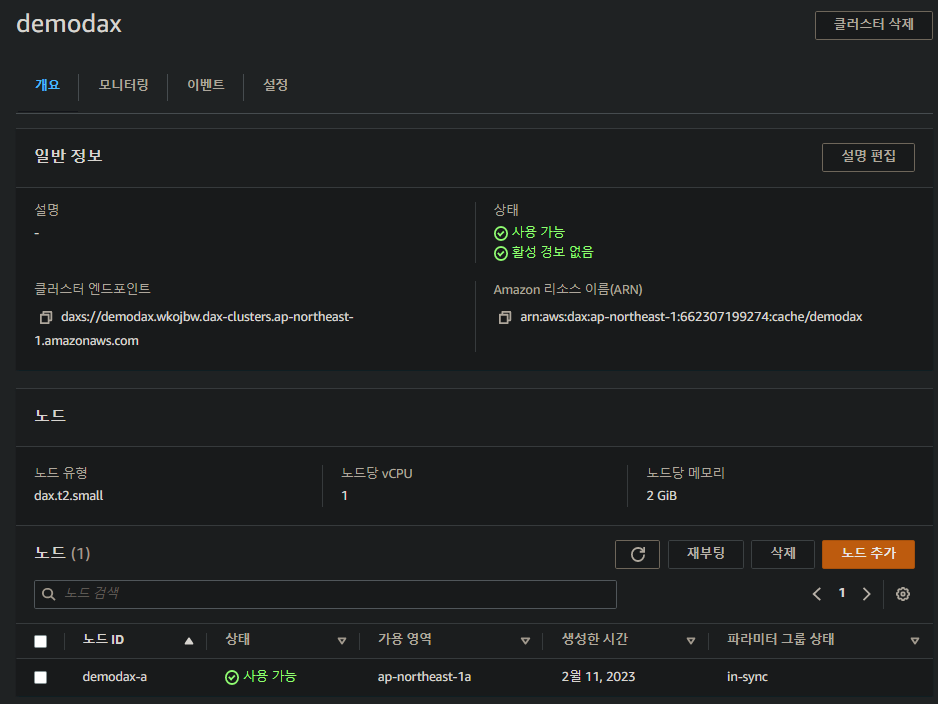The image size is (938, 704).
Task: Copy the Amazon resource name ARN icon
Action: [x=505, y=317]
